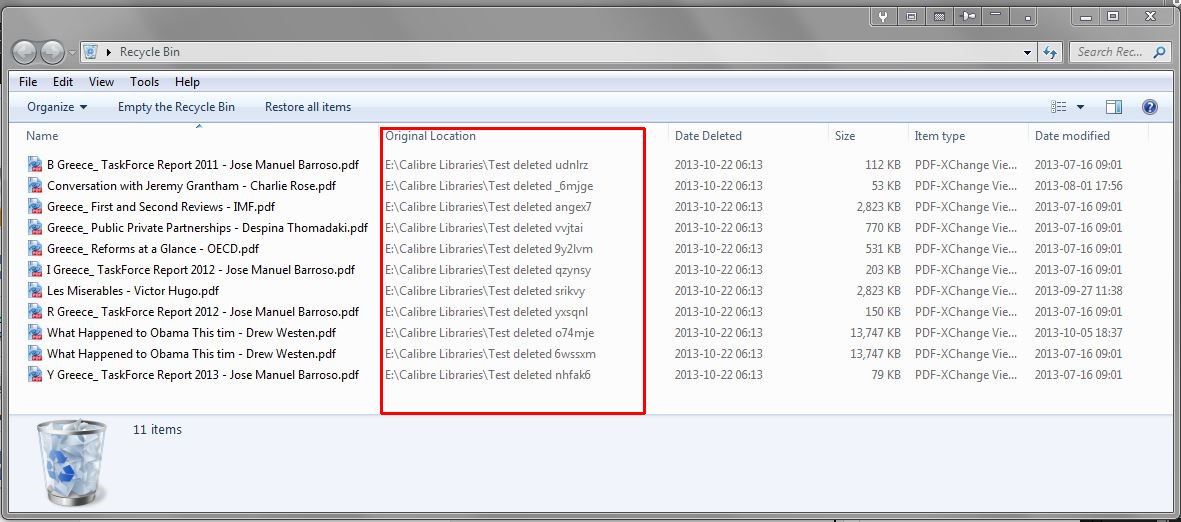Viewport: 1181px width, 522px height.
Task: Click PDF icon for Greece_ Public Private Partnerships
Action: tap(35, 227)
